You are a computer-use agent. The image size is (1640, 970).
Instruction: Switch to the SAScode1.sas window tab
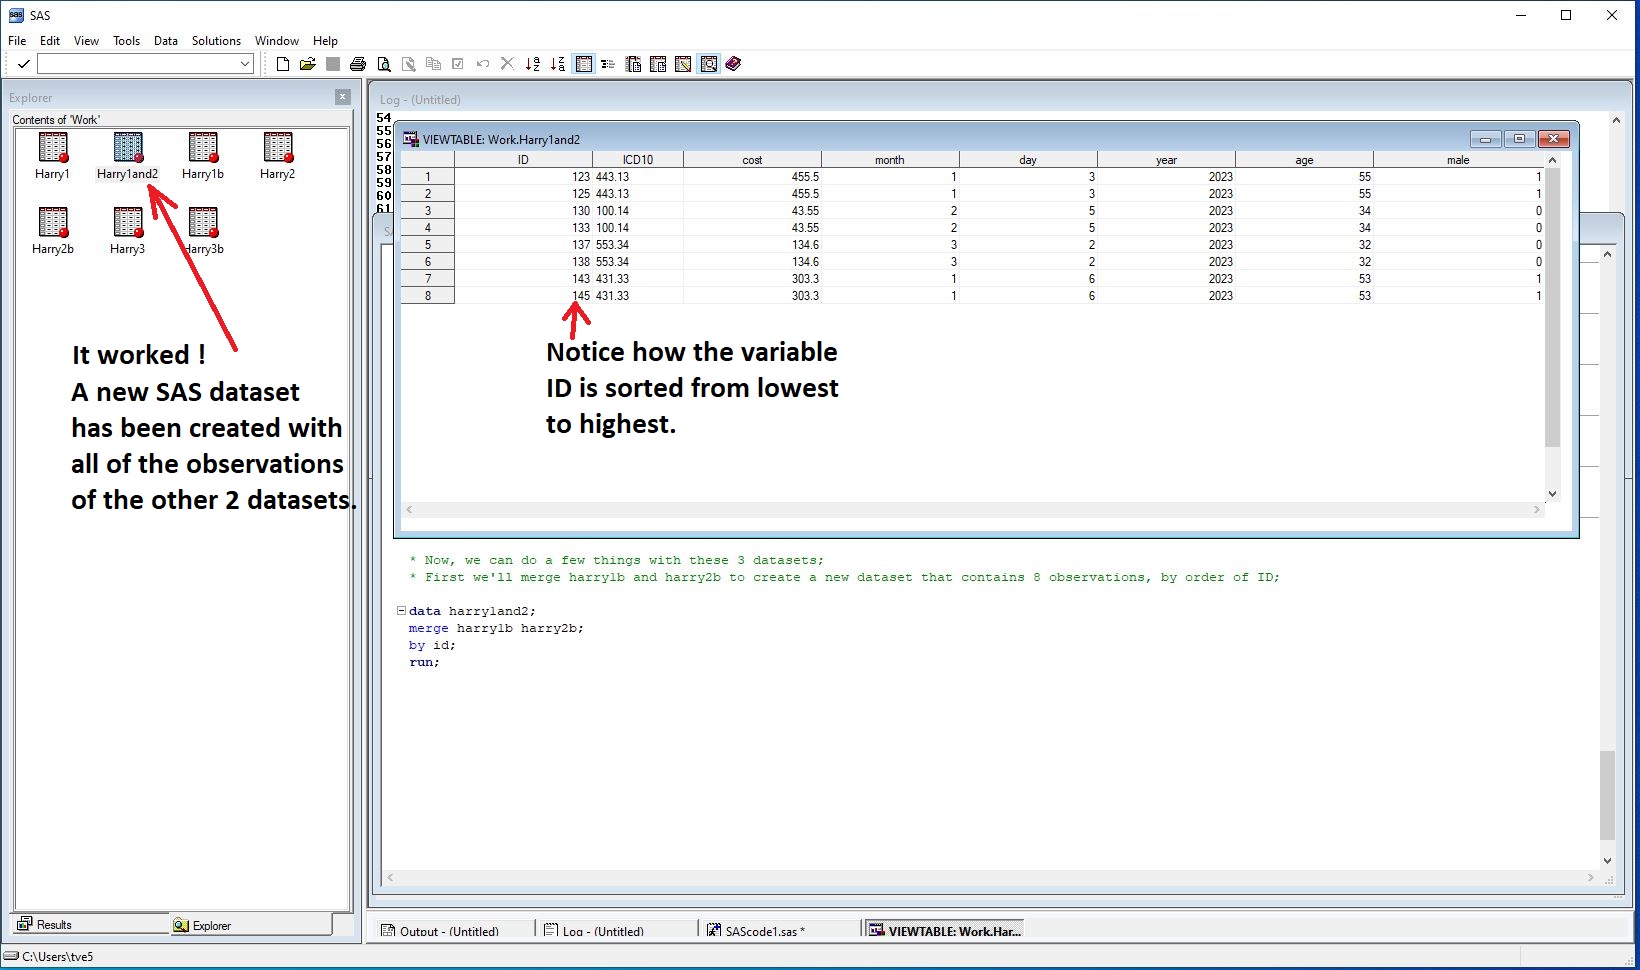pos(760,931)
